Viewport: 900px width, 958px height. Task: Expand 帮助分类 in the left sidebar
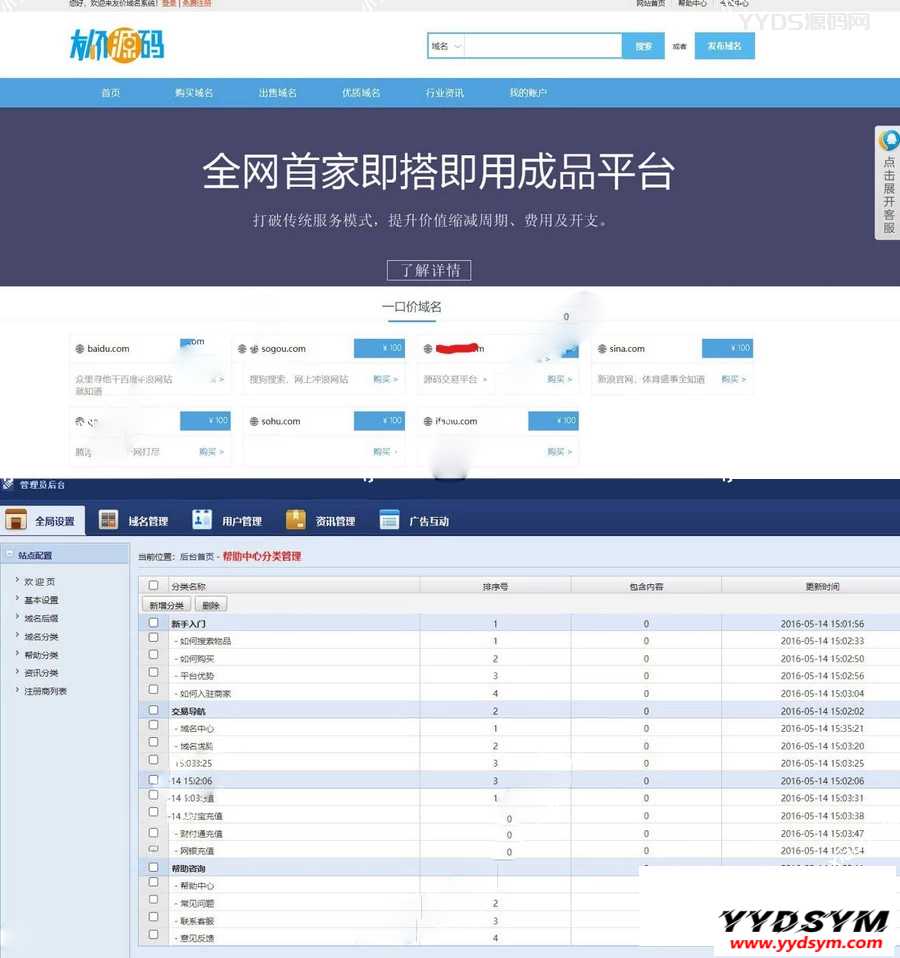(x=41, y=655)
